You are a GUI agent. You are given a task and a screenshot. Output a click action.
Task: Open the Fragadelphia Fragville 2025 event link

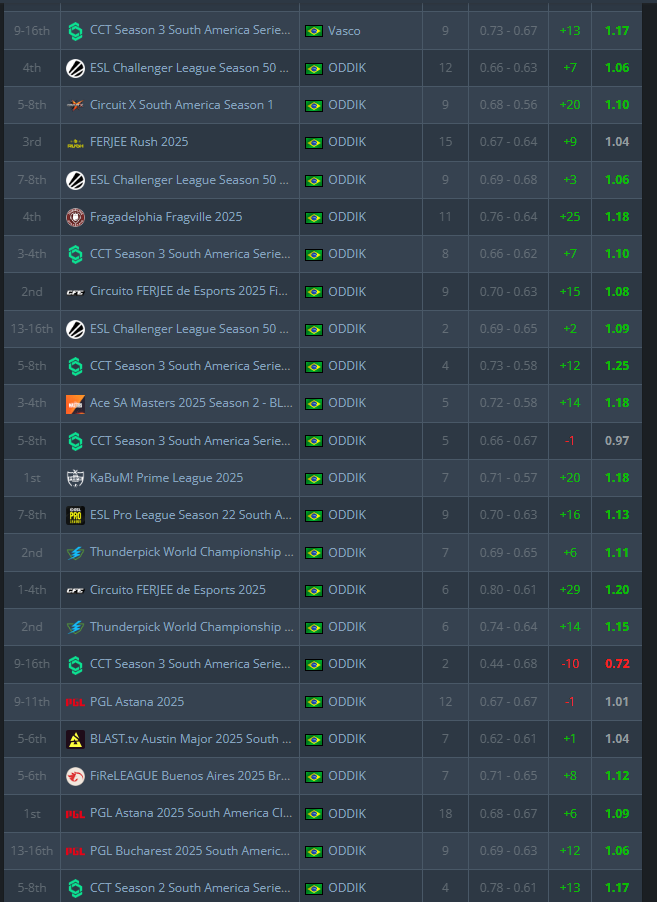(x=166, y=217)
